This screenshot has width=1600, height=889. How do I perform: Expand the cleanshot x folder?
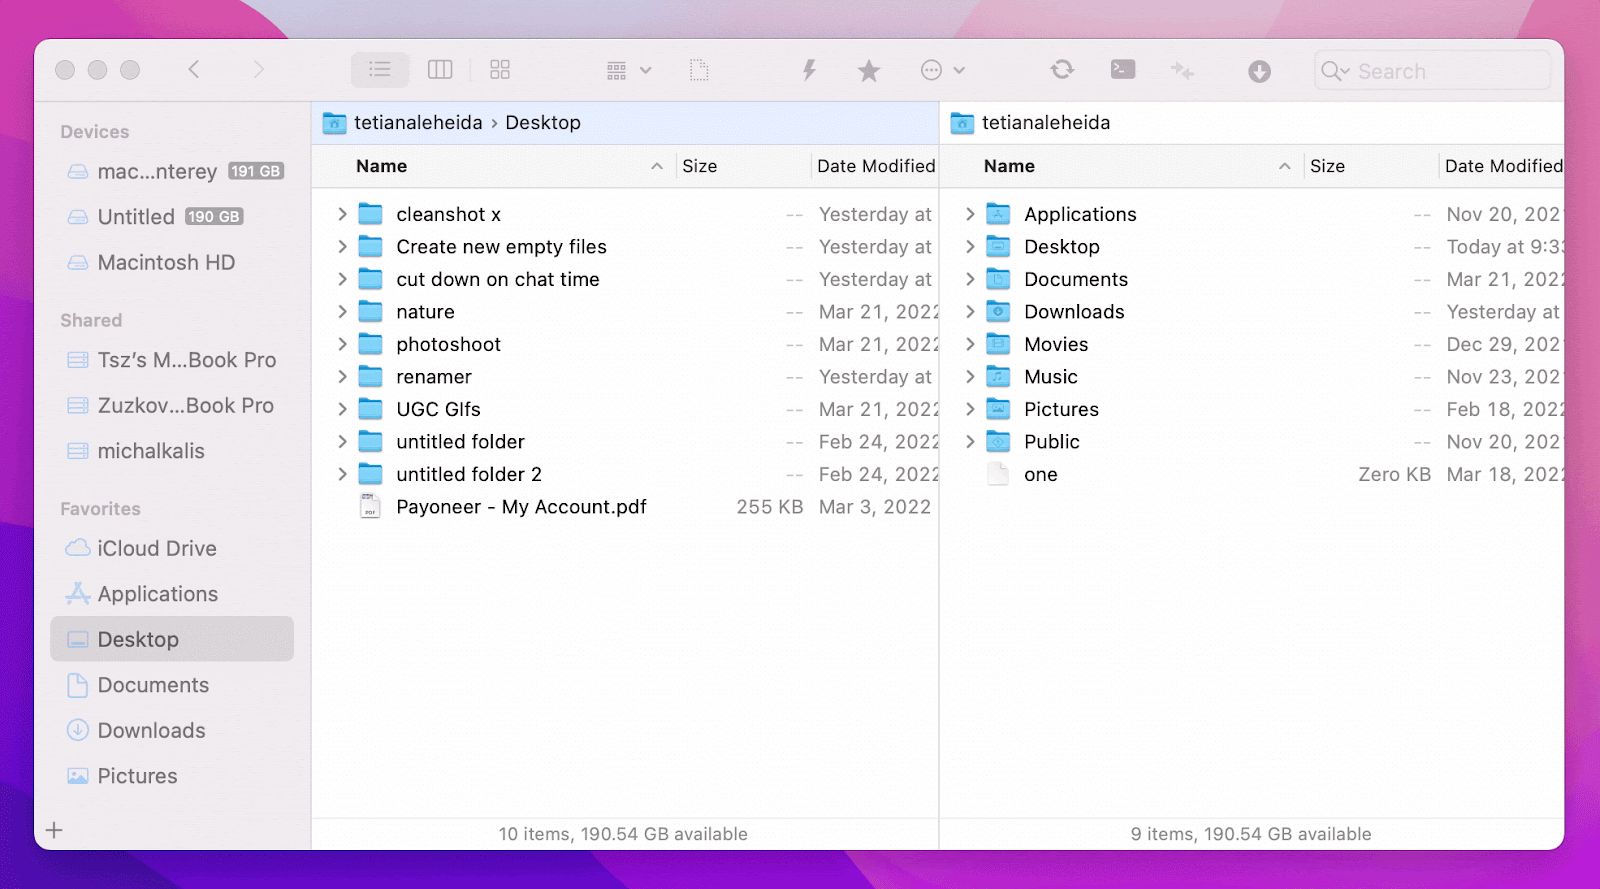click(x=342, y=214)
